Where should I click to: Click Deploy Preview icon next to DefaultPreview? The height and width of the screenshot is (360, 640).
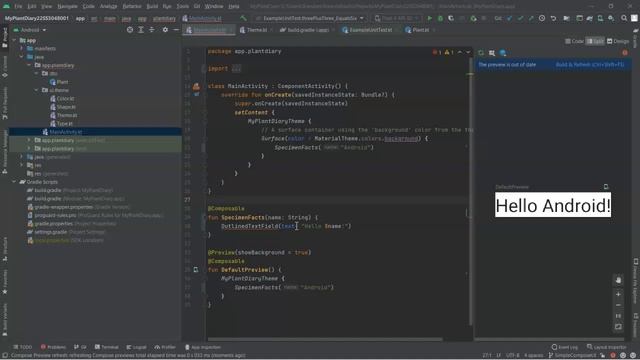tap(606, 187)
